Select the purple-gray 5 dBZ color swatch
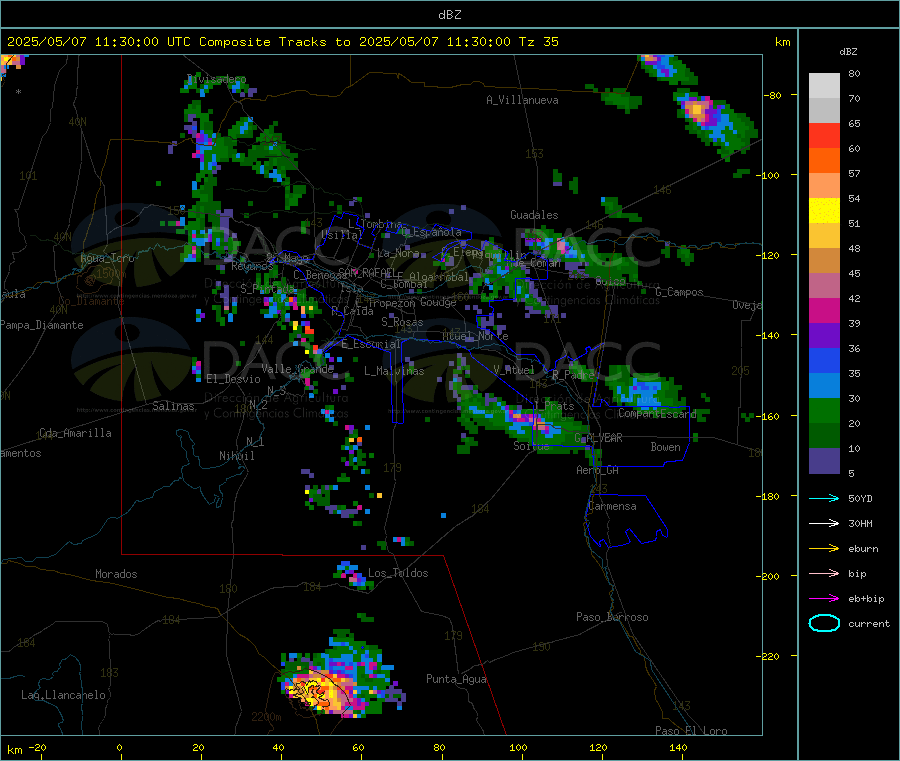The height and width of the screenshot is (761, 900). click(x=824, y=461)
